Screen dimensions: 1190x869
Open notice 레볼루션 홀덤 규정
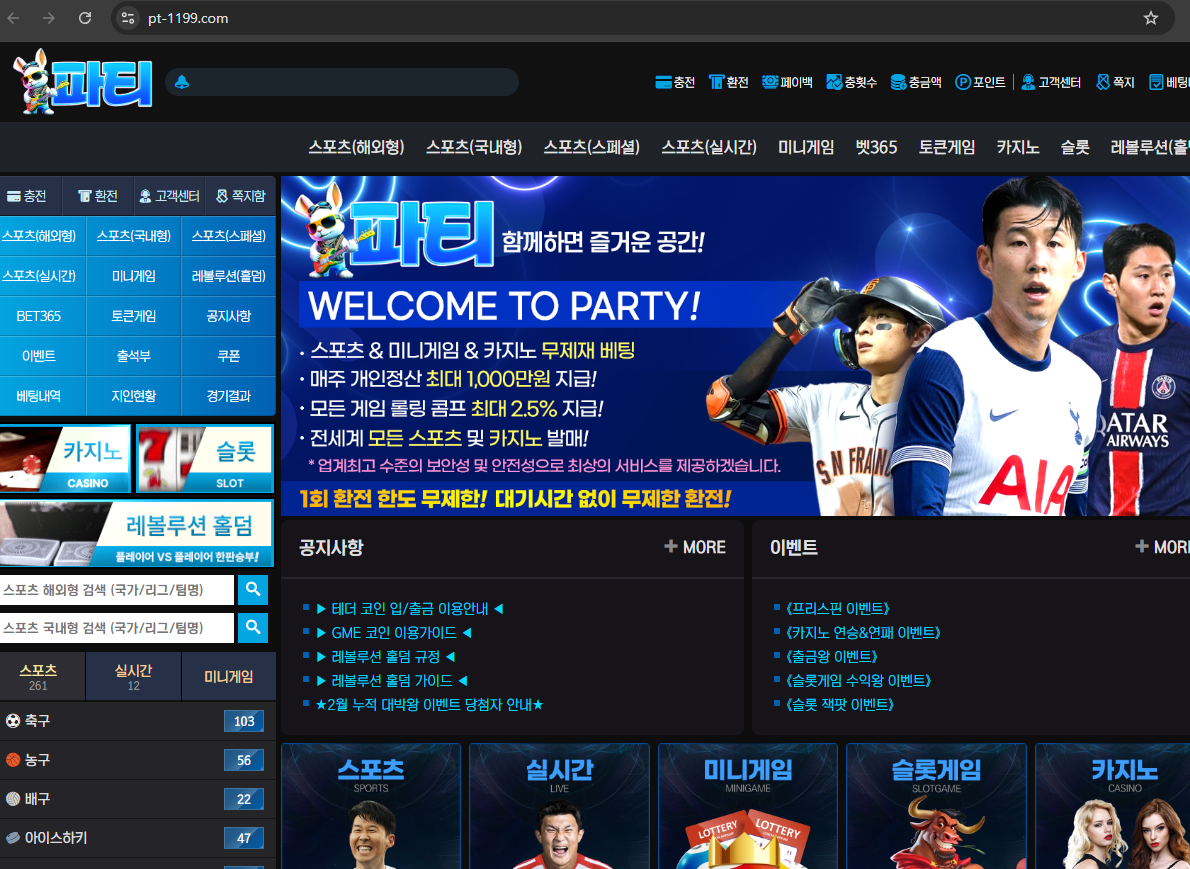point(386,656)
